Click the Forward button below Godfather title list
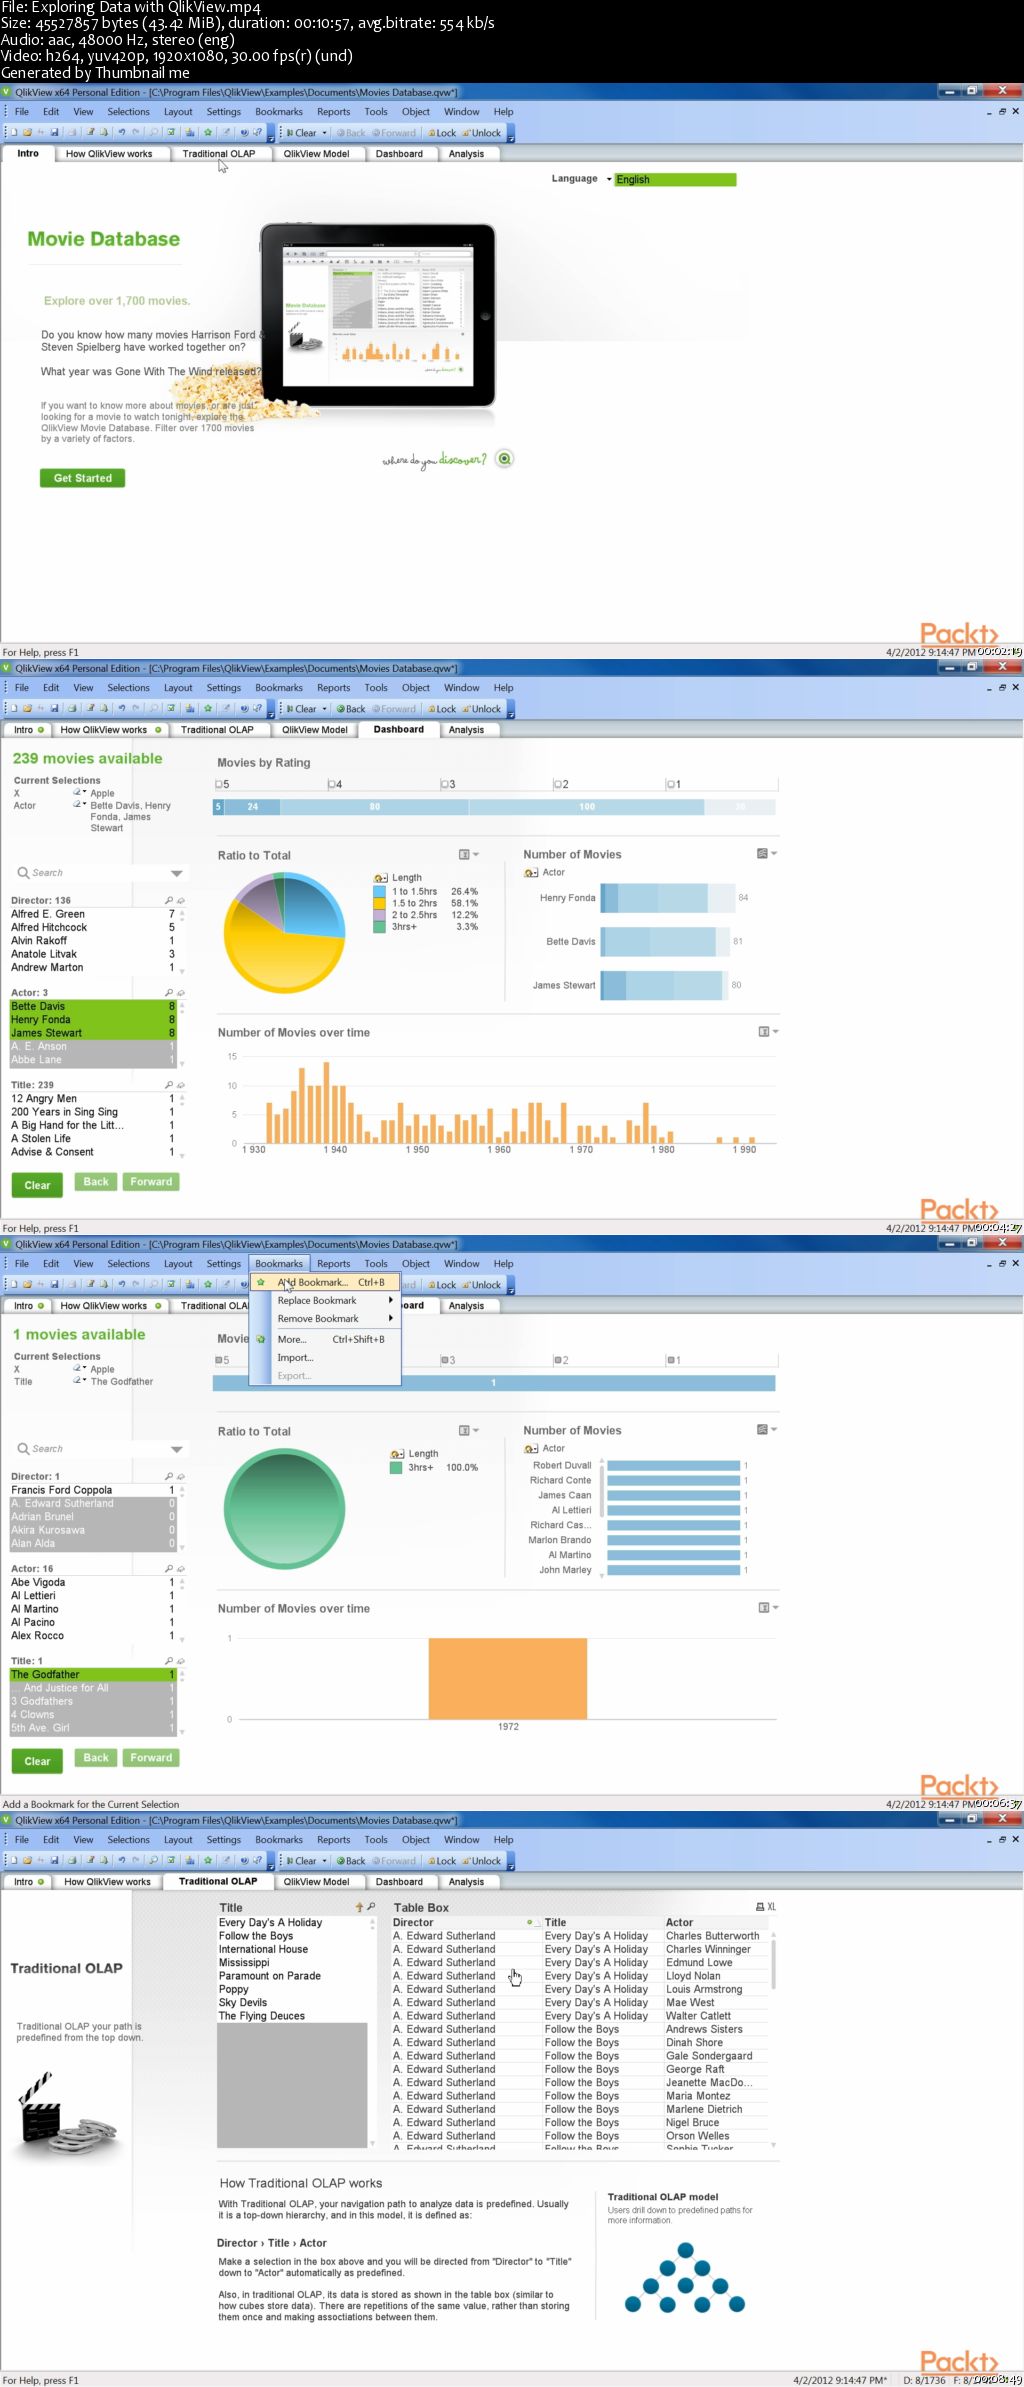 [x=151, y=1758]
